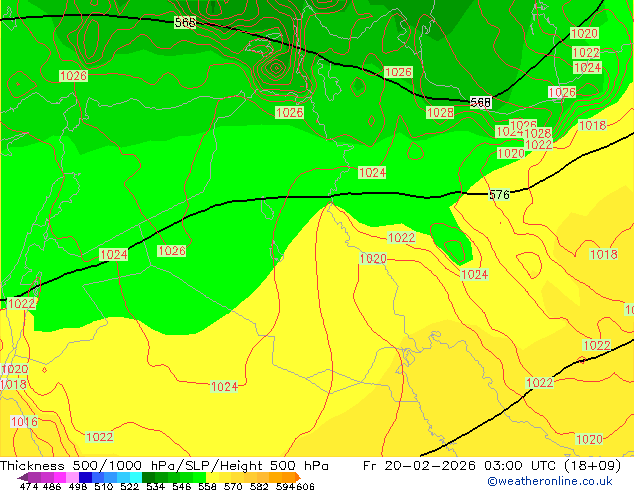
Task: Click the 1016 pressure label
Action: [24, 422]
